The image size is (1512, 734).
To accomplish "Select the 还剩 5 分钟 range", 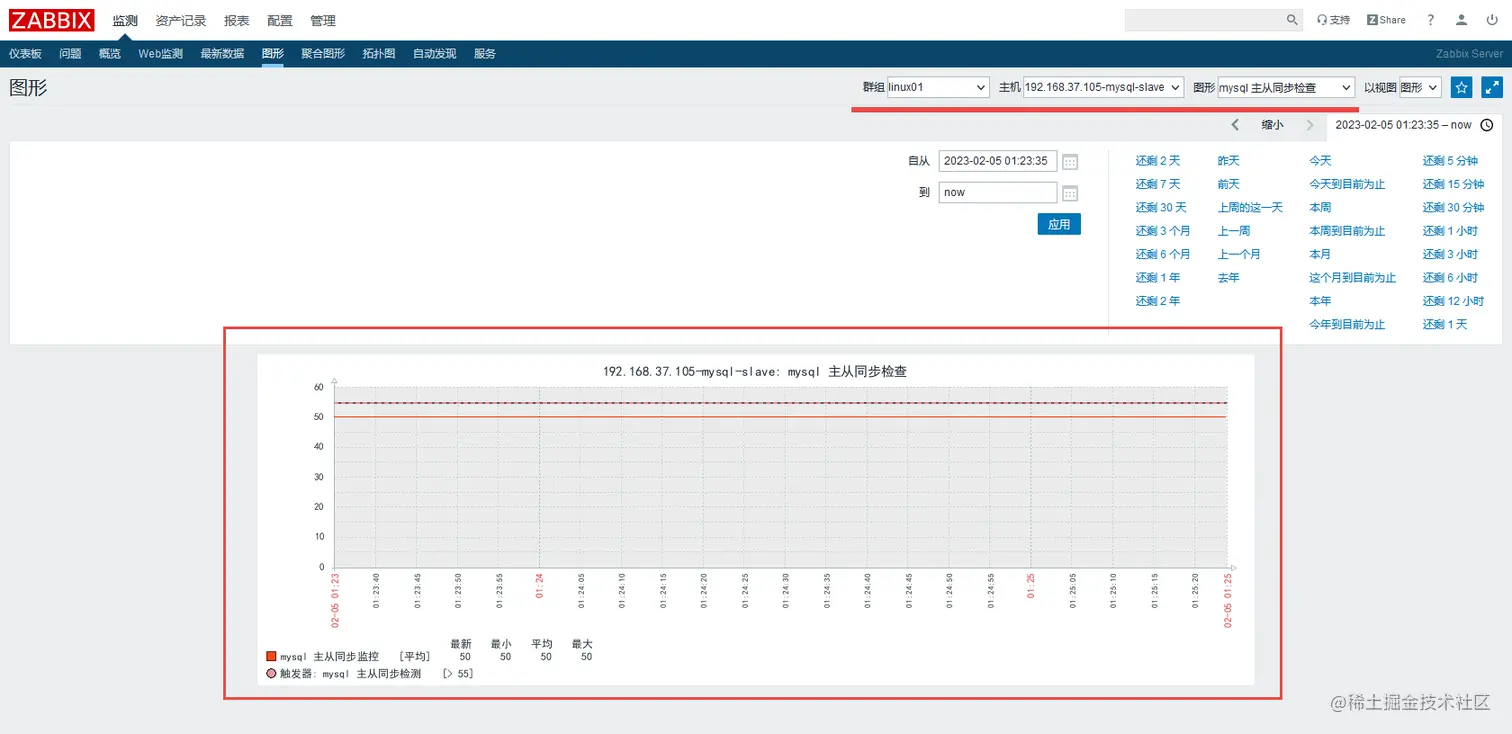I will [1451, 161].
